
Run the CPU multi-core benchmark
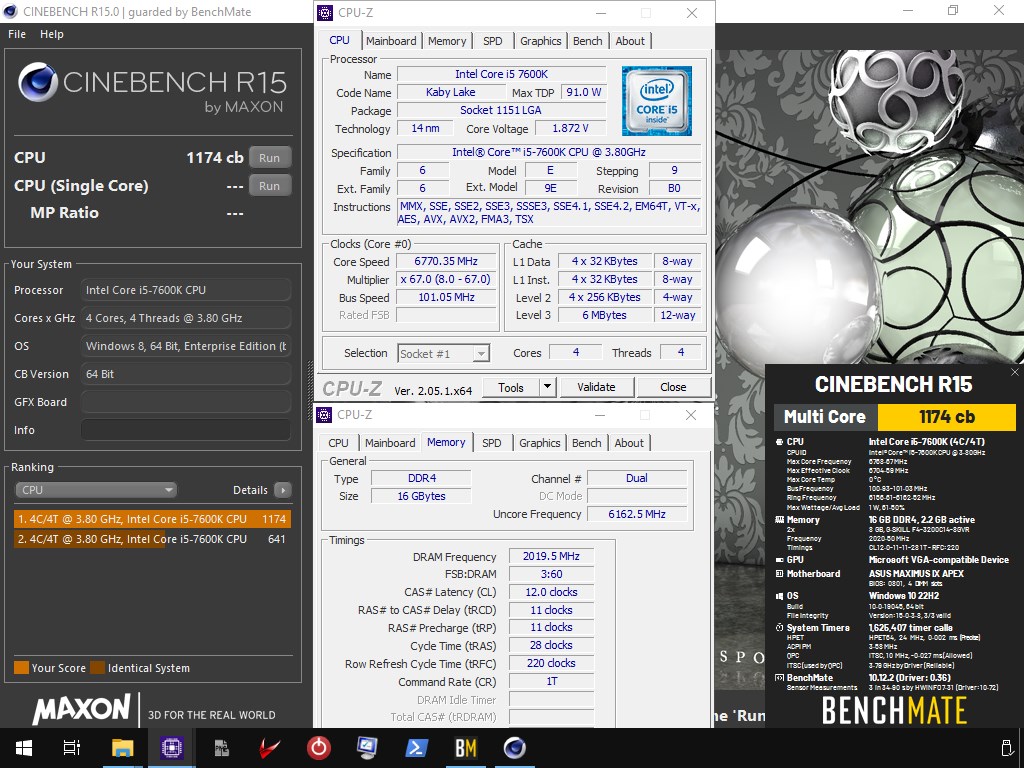point(269,157)
